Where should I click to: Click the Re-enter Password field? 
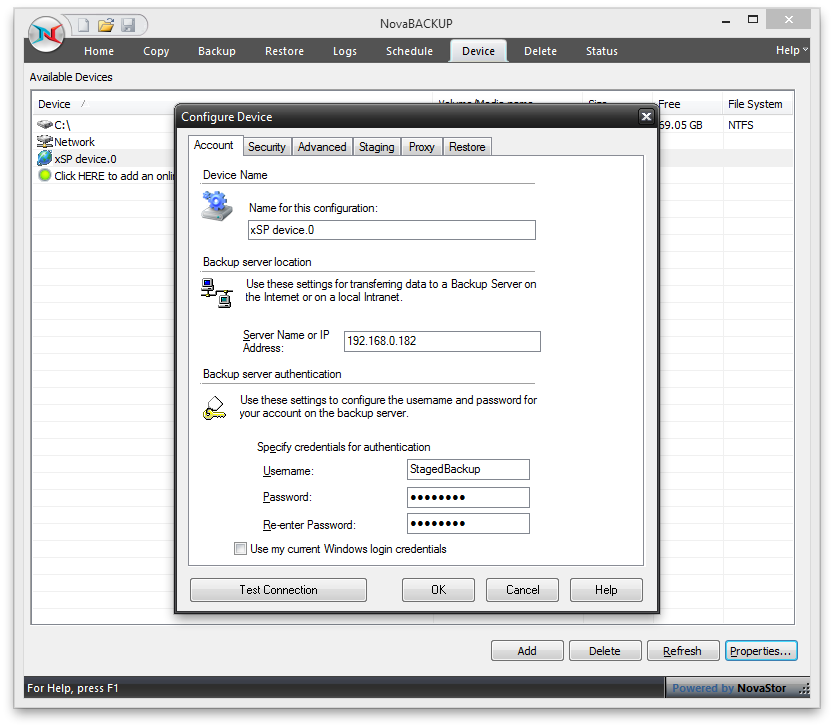[x=468, y=523]
